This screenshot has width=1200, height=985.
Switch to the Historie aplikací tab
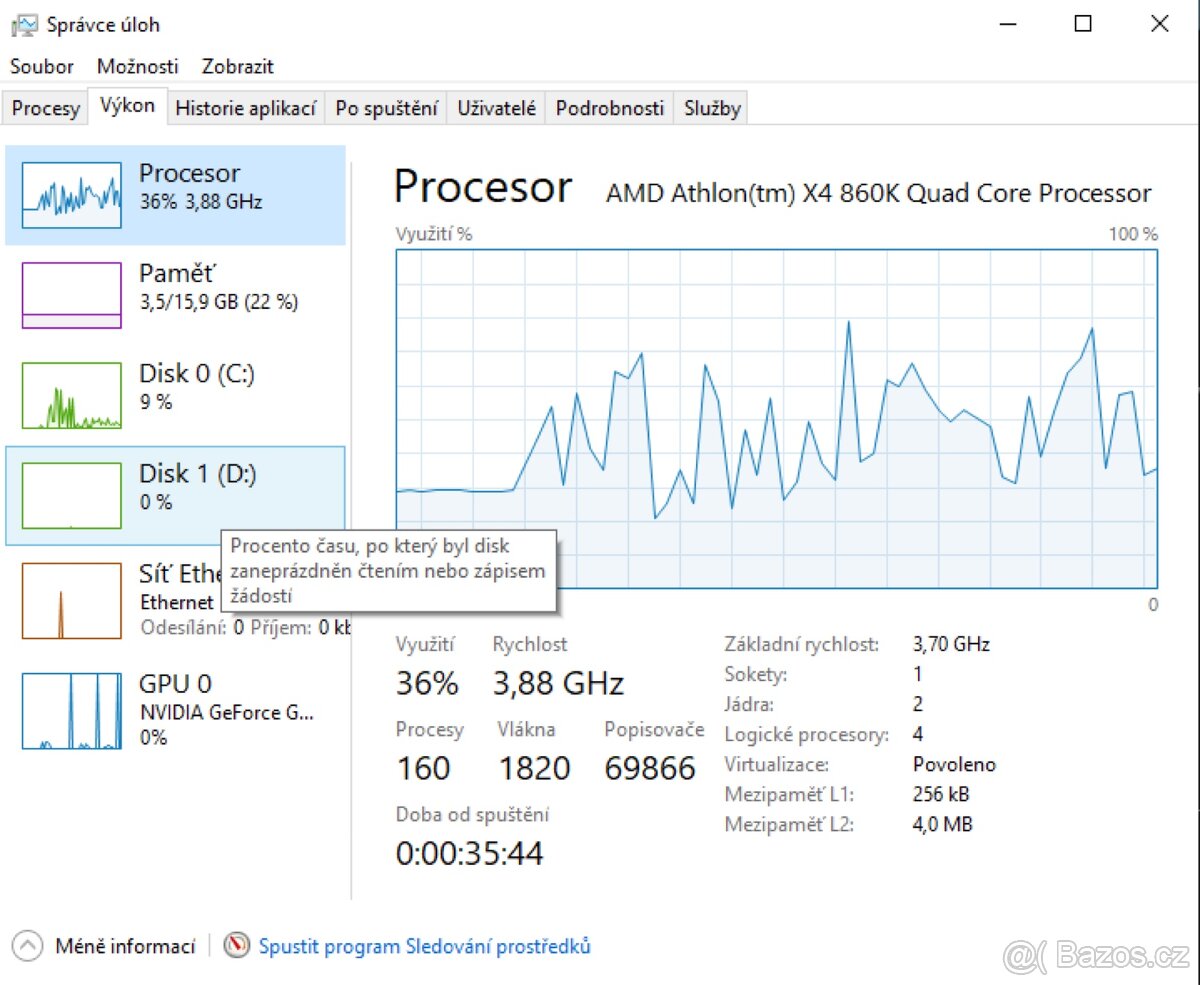246,109
